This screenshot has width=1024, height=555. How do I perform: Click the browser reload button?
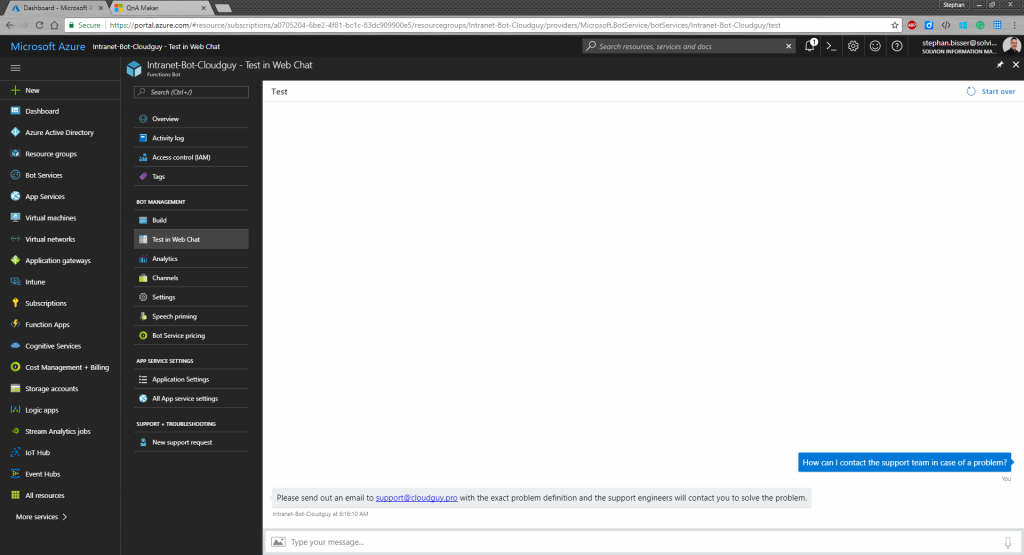pos(39,25)
